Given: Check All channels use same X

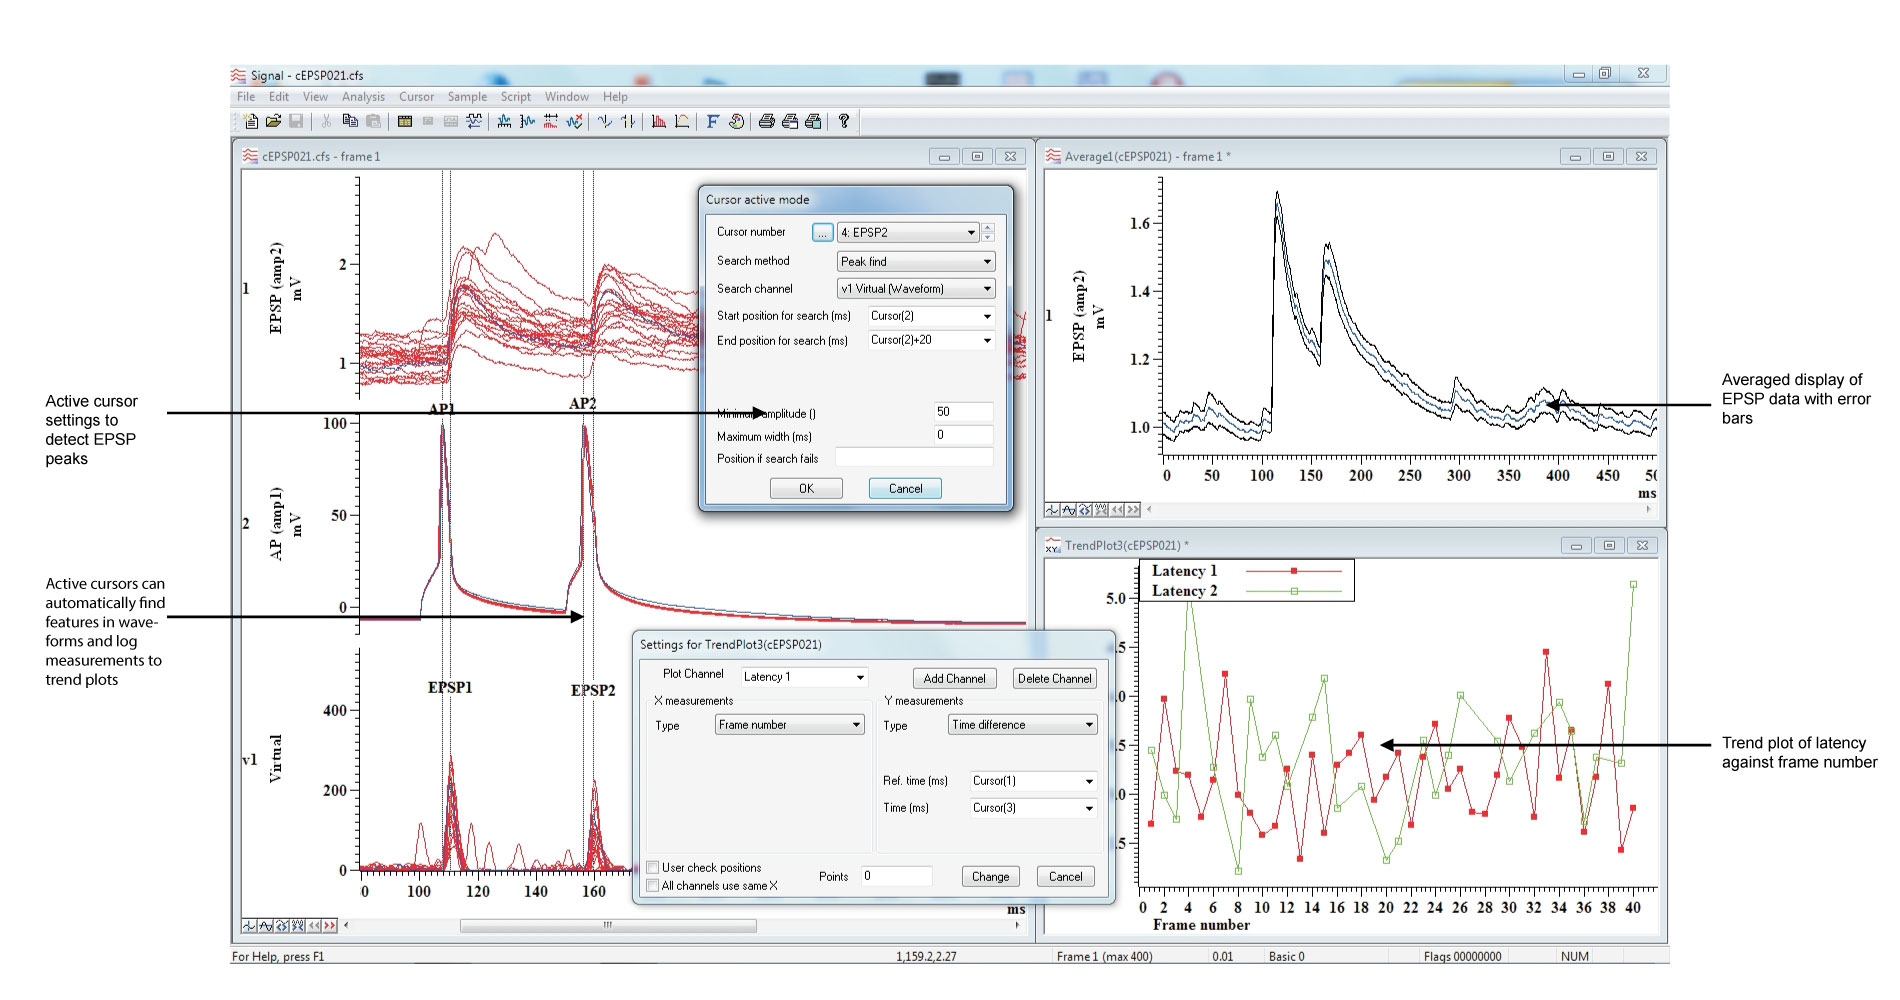Looking at the screenshot, I should pyautogui.click(x=655, y=885).
